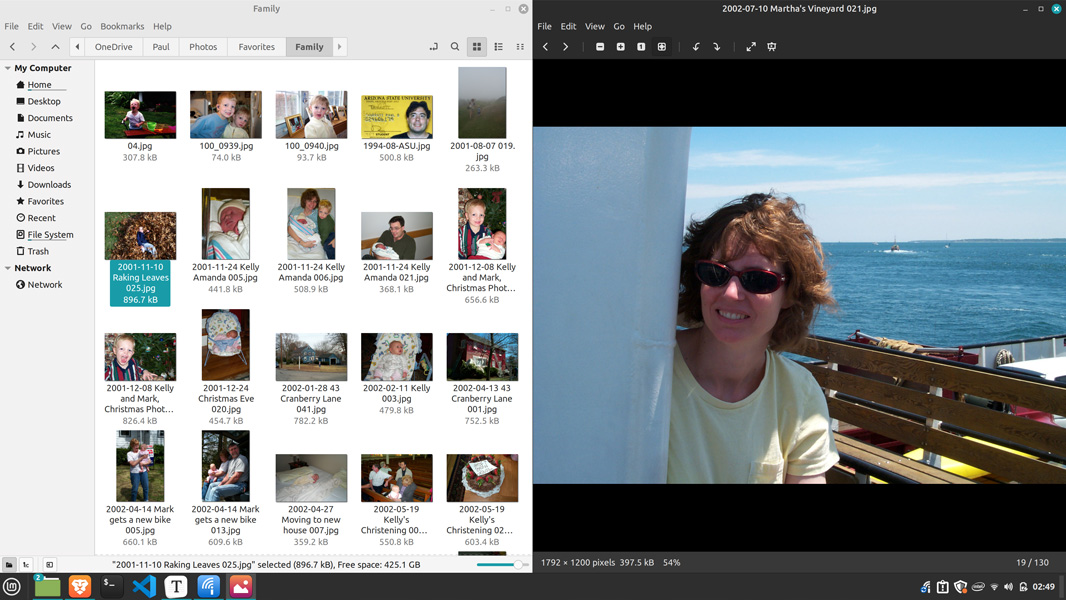Show the next image in viewer

click(x=566, y=47)
